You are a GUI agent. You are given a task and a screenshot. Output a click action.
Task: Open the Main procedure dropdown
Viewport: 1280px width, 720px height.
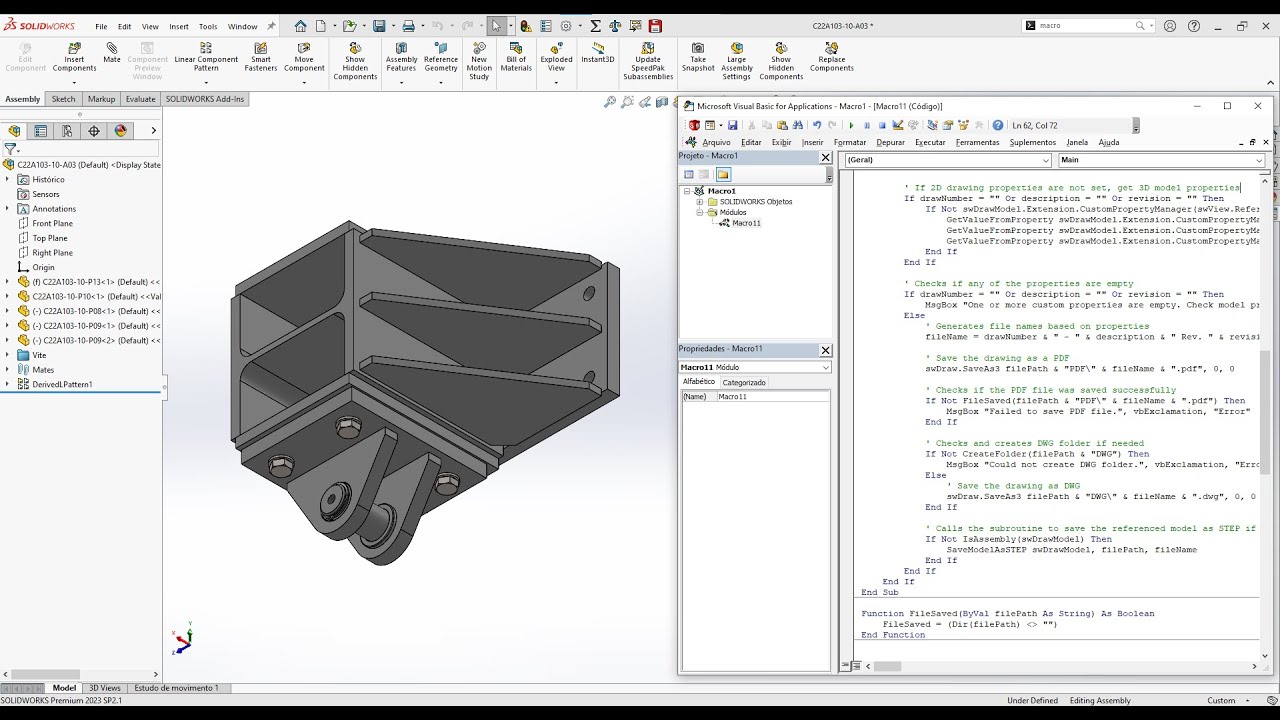click(1260, 160)
